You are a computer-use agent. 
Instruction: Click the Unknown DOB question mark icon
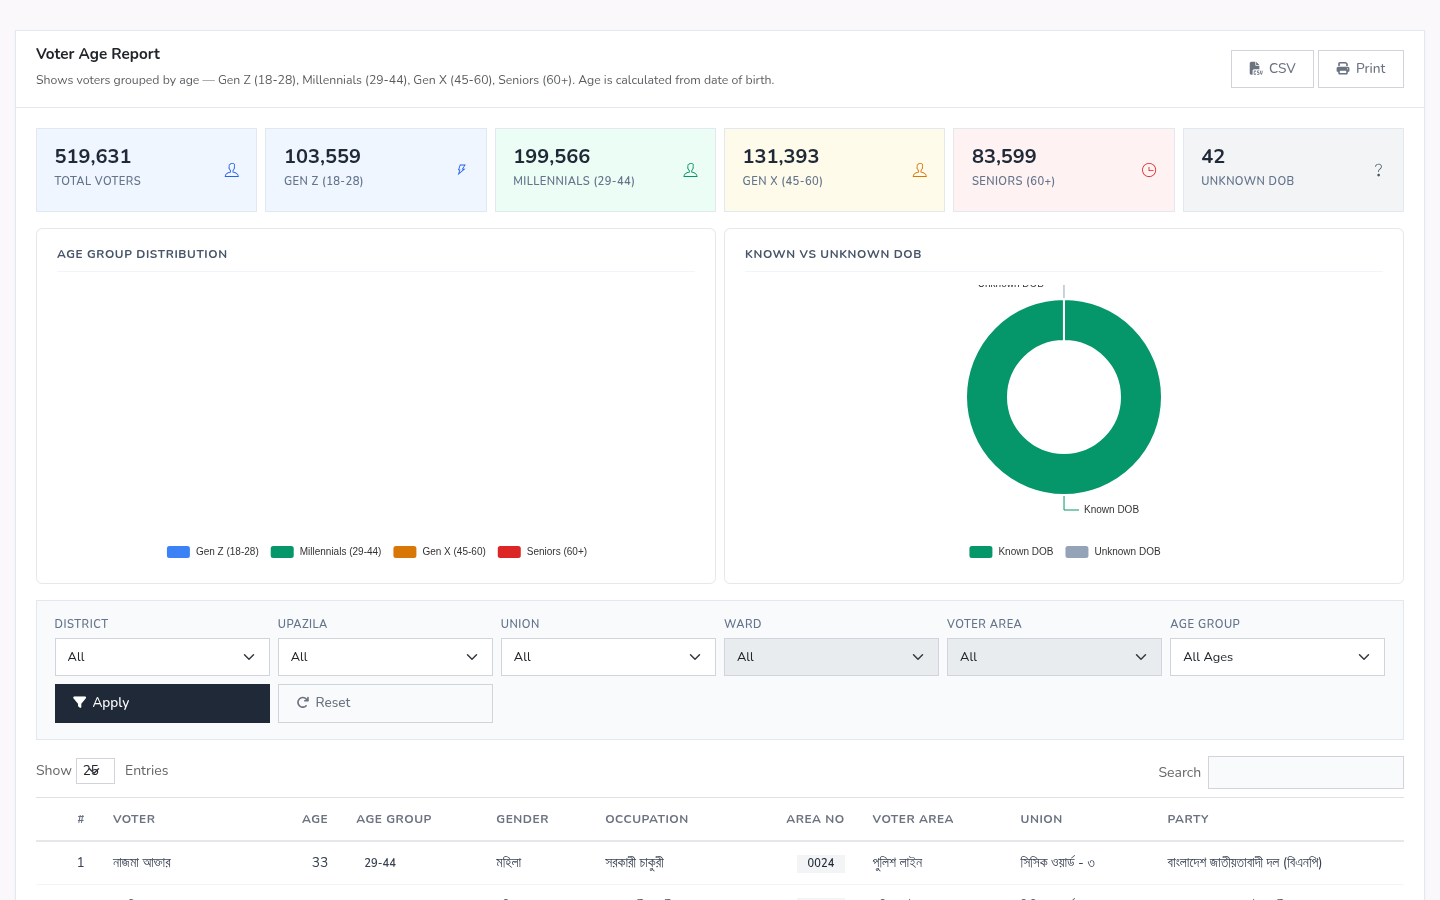1378,170
